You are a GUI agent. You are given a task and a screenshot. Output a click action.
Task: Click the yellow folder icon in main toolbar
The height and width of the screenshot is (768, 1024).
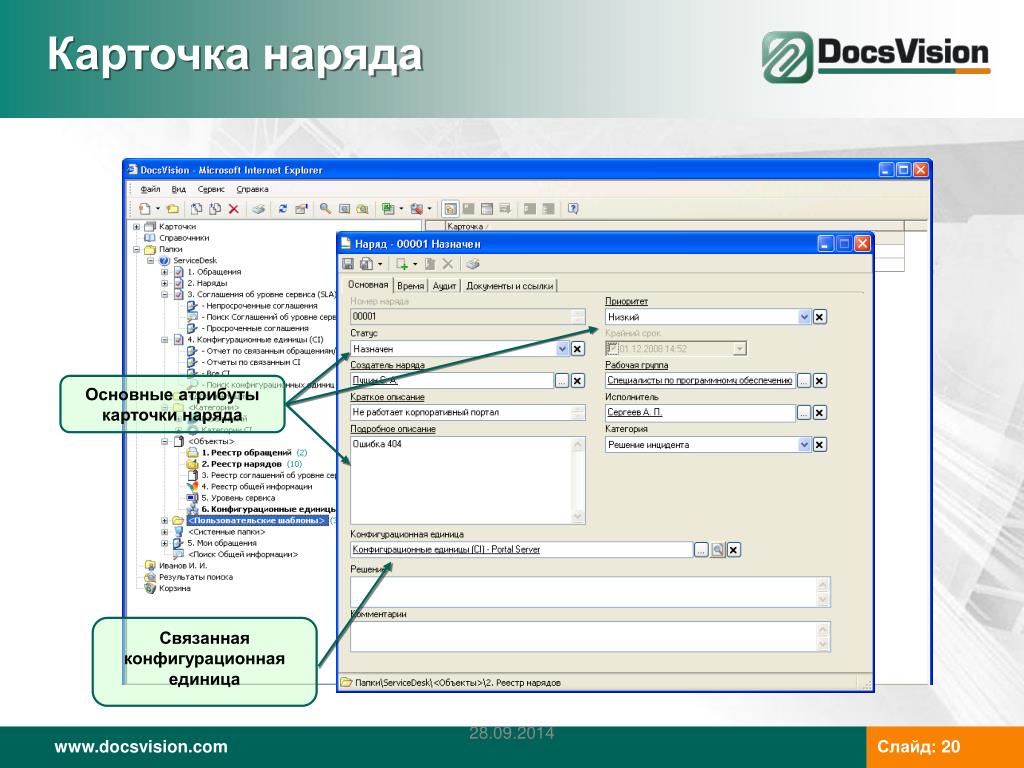coord(172,209)
